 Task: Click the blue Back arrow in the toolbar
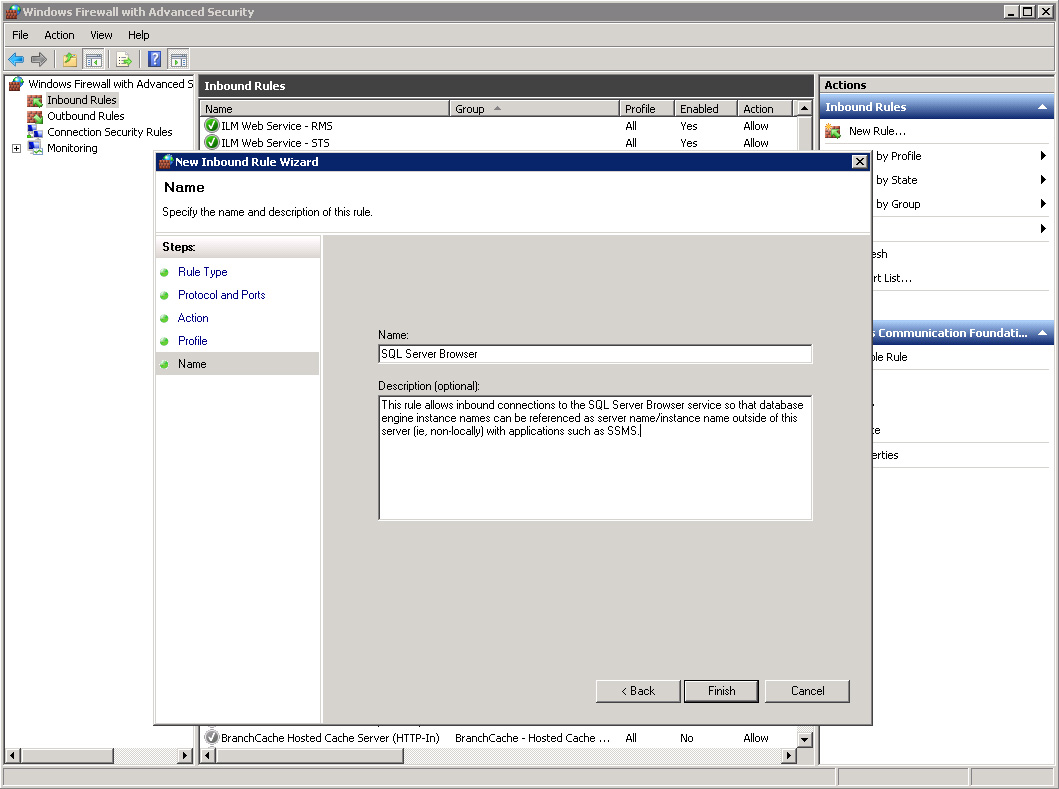16,59
